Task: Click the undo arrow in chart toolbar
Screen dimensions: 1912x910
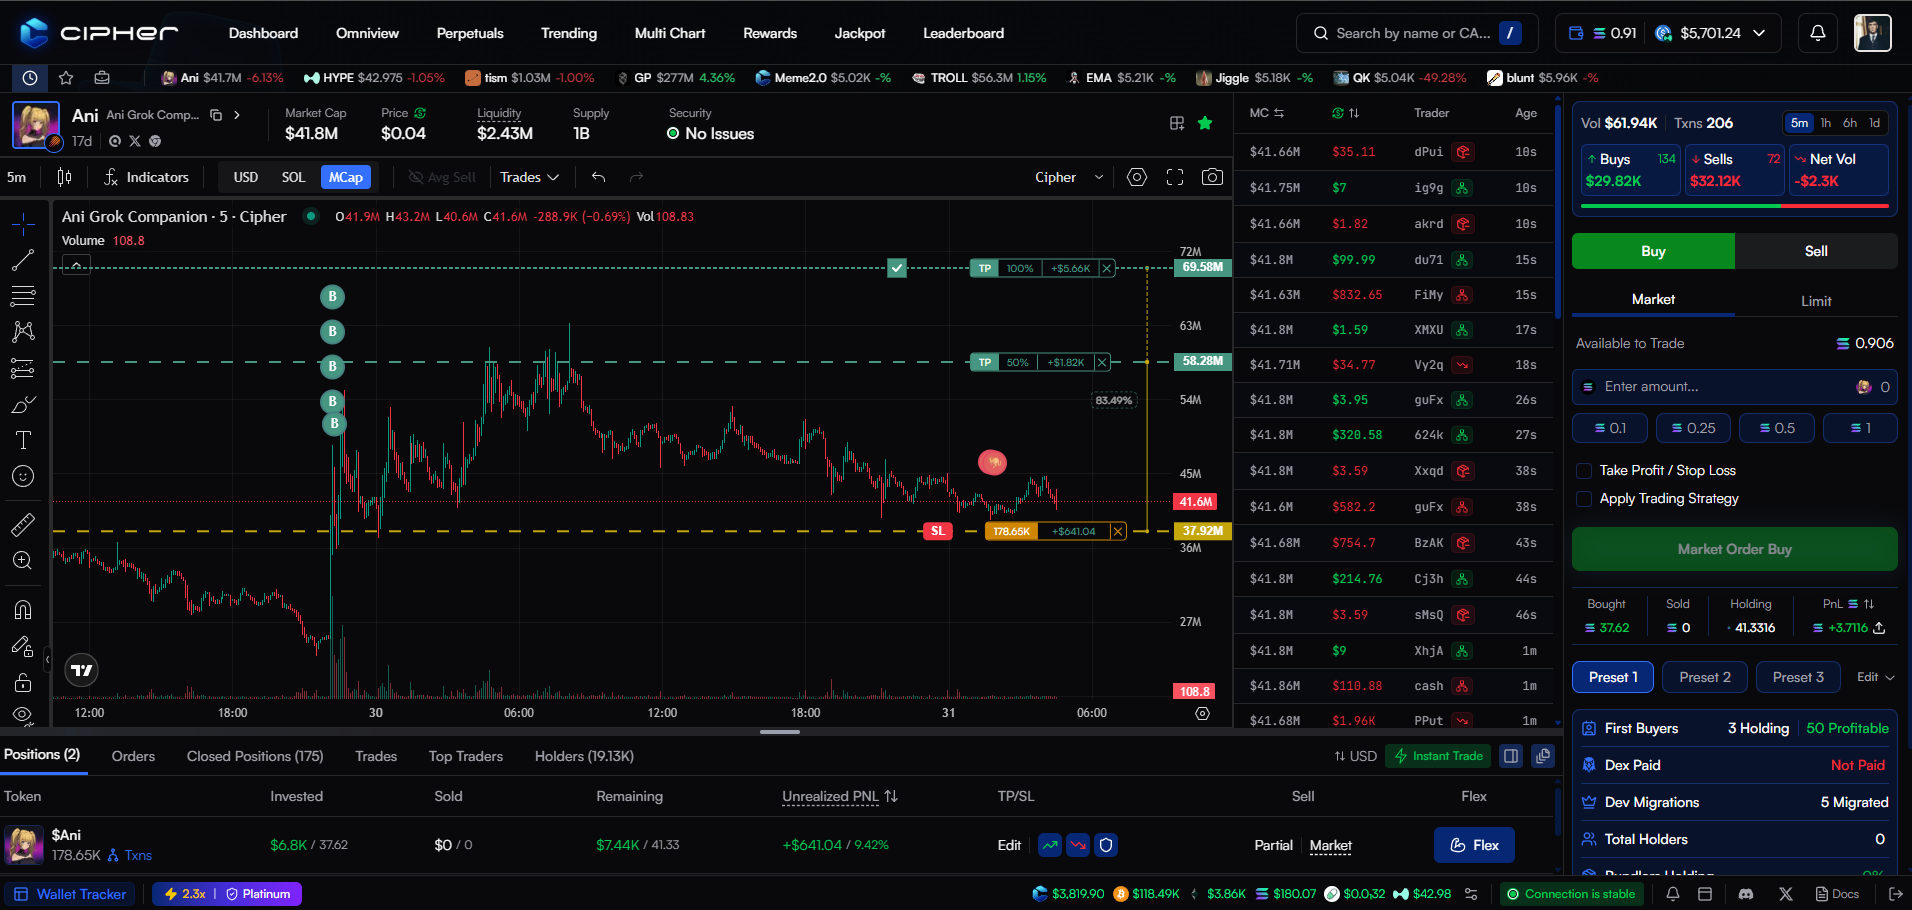Action: coord(598,177)
